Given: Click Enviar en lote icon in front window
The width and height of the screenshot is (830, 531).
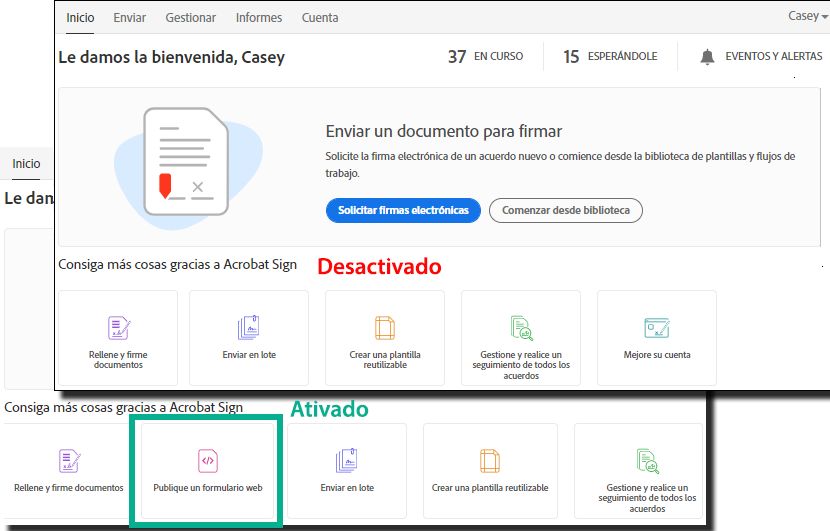Looking at the screenshot, I should coord(249,328).
